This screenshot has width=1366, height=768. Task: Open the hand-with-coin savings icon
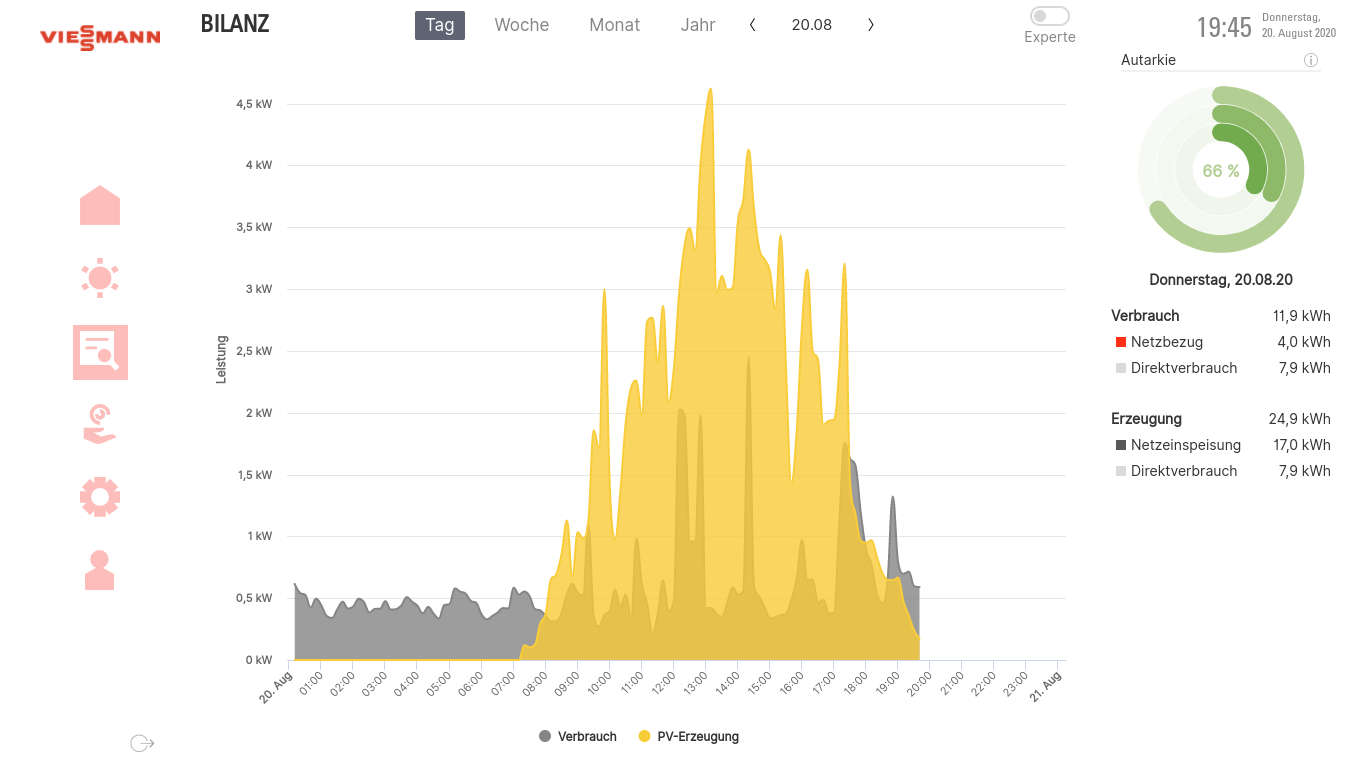tap(100, 424)
